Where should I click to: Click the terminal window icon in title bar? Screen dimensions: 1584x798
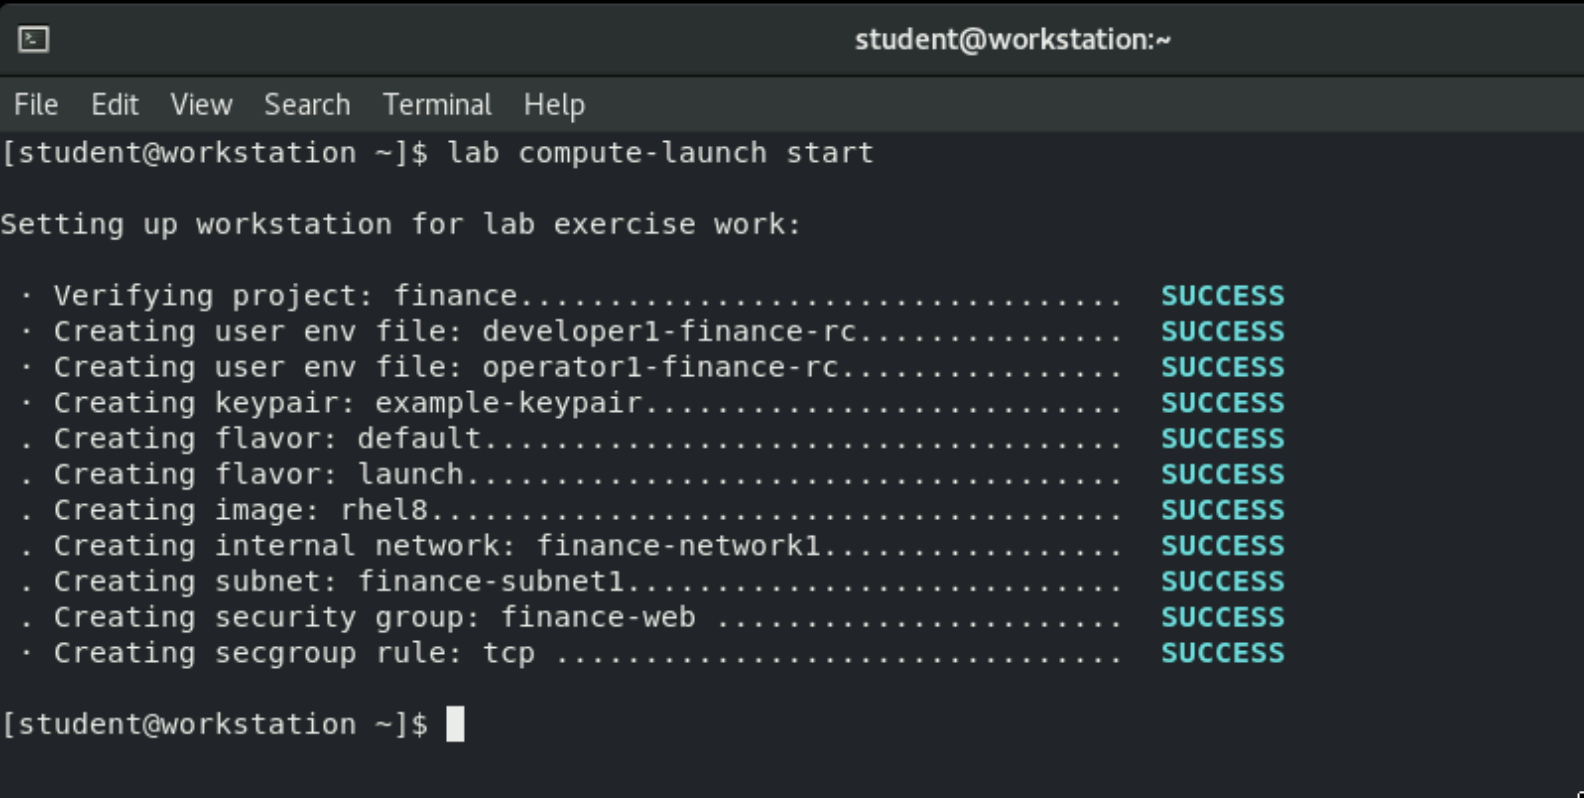(x=33, y=39)
